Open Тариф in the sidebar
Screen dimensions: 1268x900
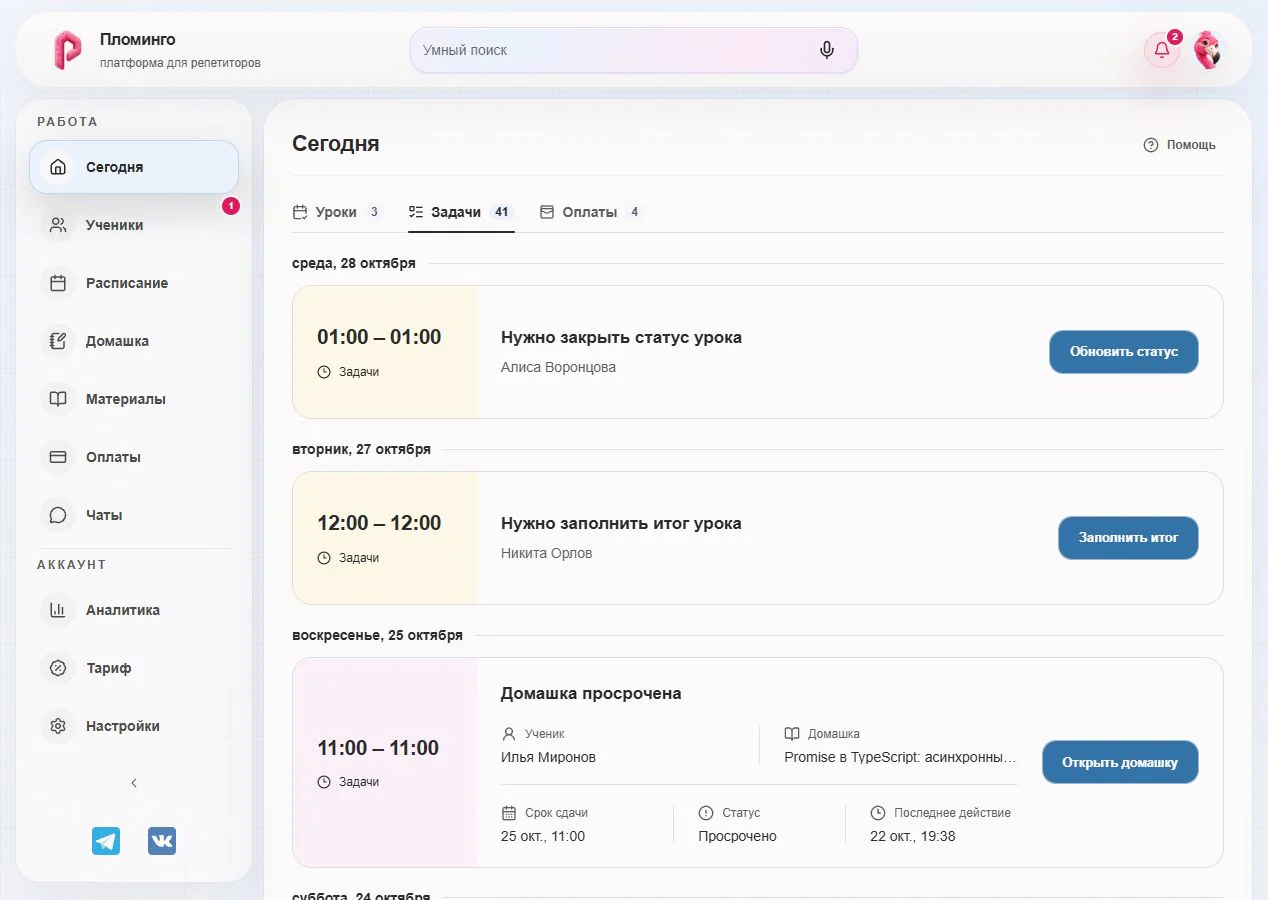pos(134,668)
